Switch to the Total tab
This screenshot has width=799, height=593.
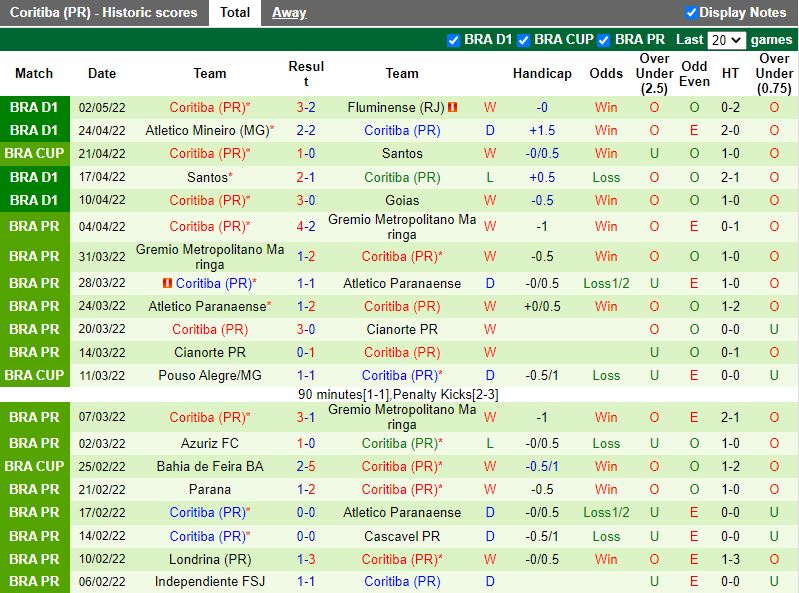tap(235, 13)
